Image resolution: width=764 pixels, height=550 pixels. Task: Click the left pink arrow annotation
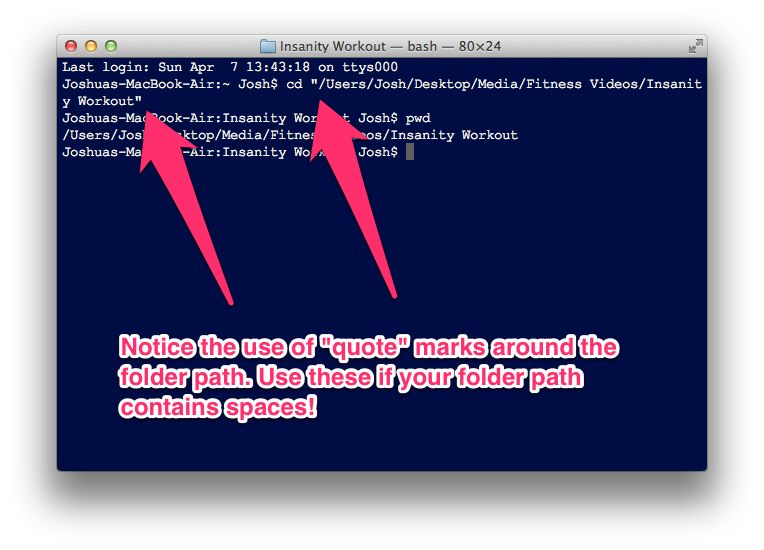pos(183,205)
